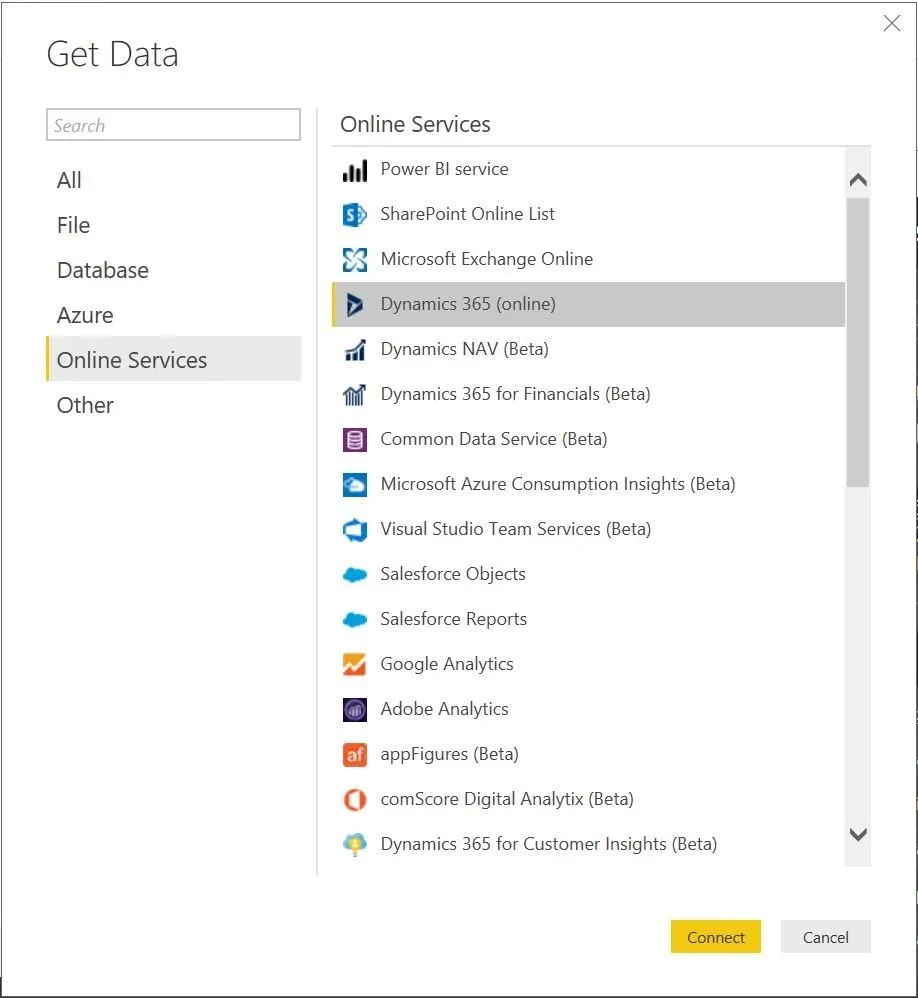The height and width of the screenshot is (998, 918).
Task: Click the Dynamics NAV (Beta) icon
Action: pyautogui.click(x=355, y=350)
